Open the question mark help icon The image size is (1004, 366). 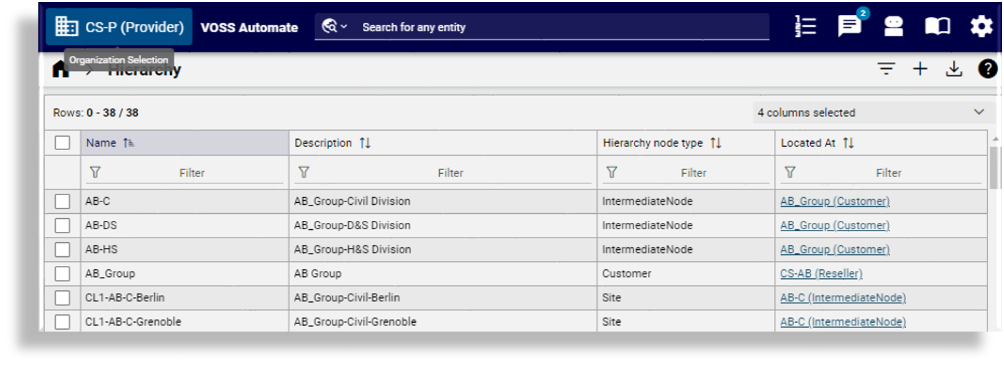click(x=987, y=69)
